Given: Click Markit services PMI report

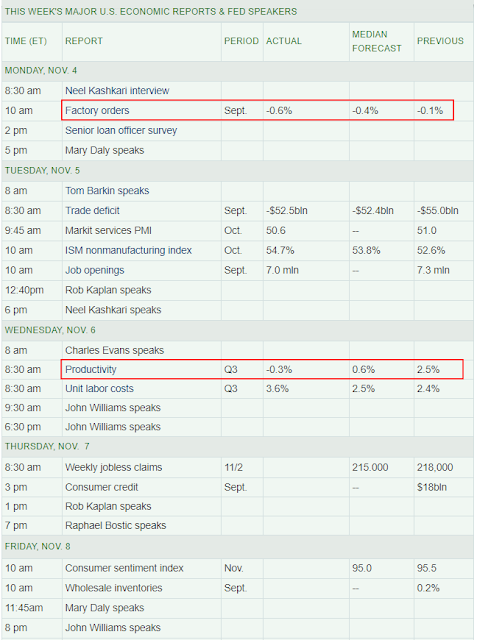Looking at the screenshot, I should pyautogui.click(x=109, y=231).
